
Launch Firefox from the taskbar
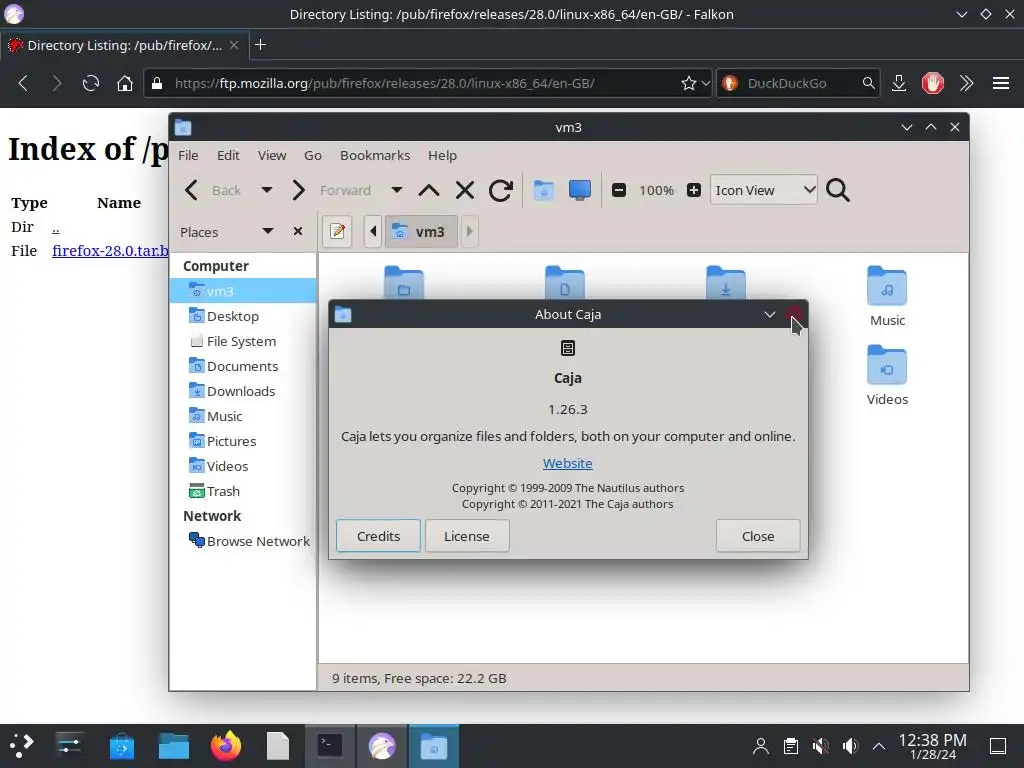point(225,745)
